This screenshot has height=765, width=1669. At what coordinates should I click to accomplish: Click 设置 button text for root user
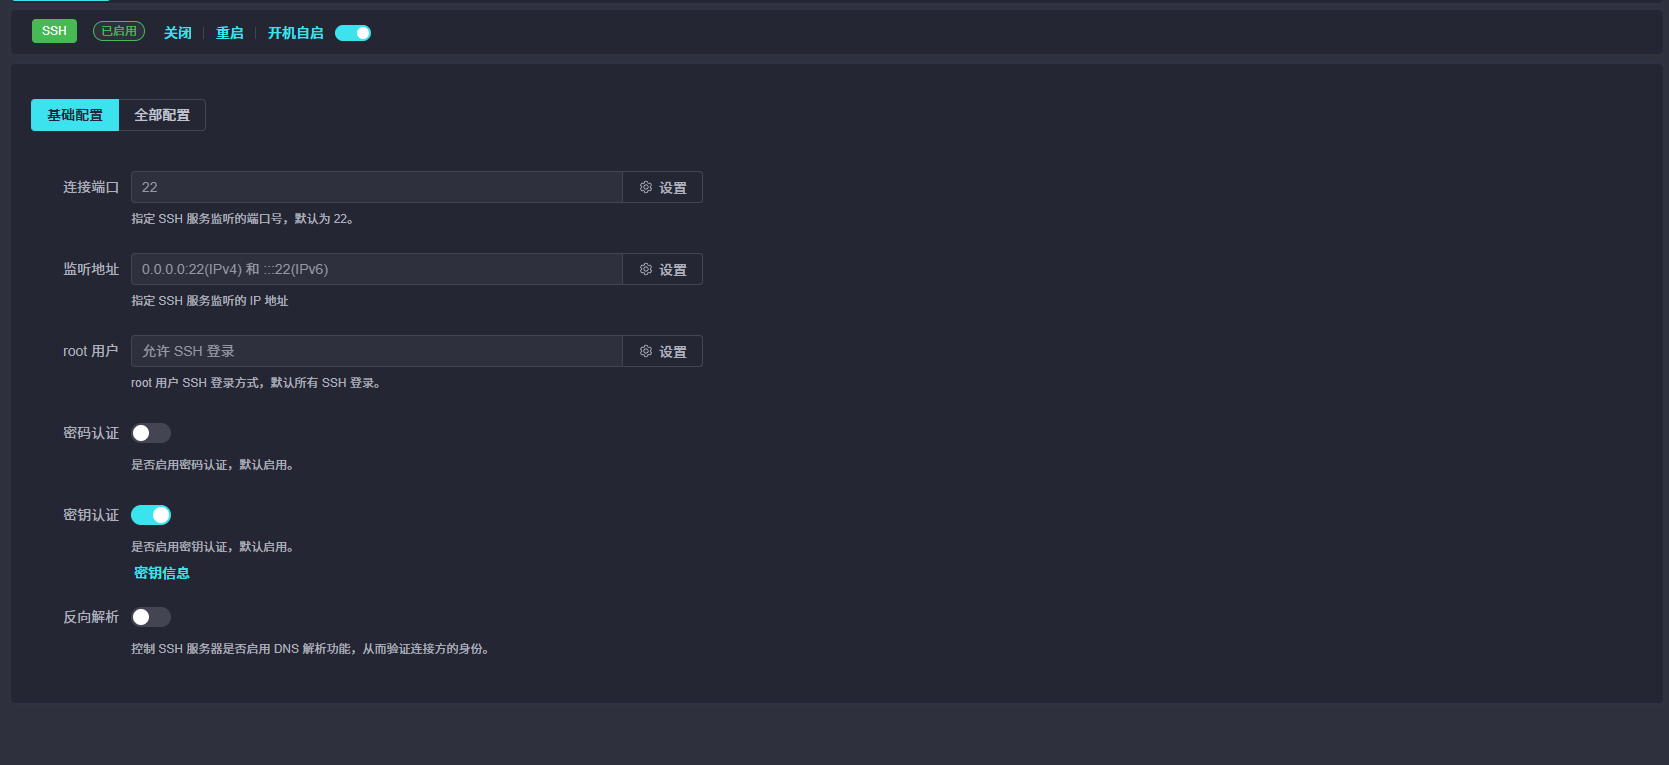click(x=673, y=352)
